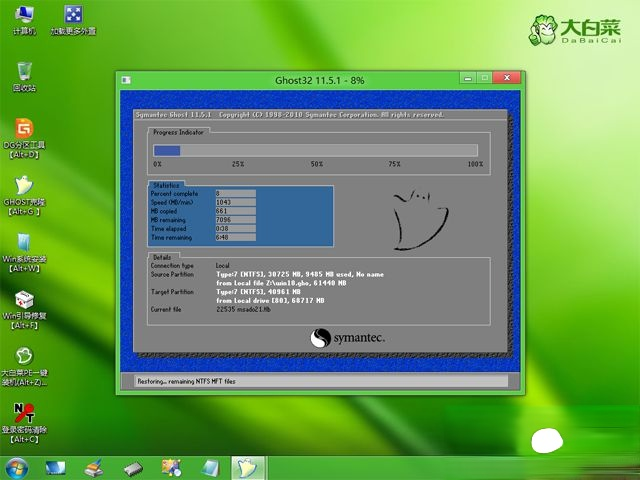
Task: Select the Ghost32 task in the taskbar
Action: click(x=249, y=468)
